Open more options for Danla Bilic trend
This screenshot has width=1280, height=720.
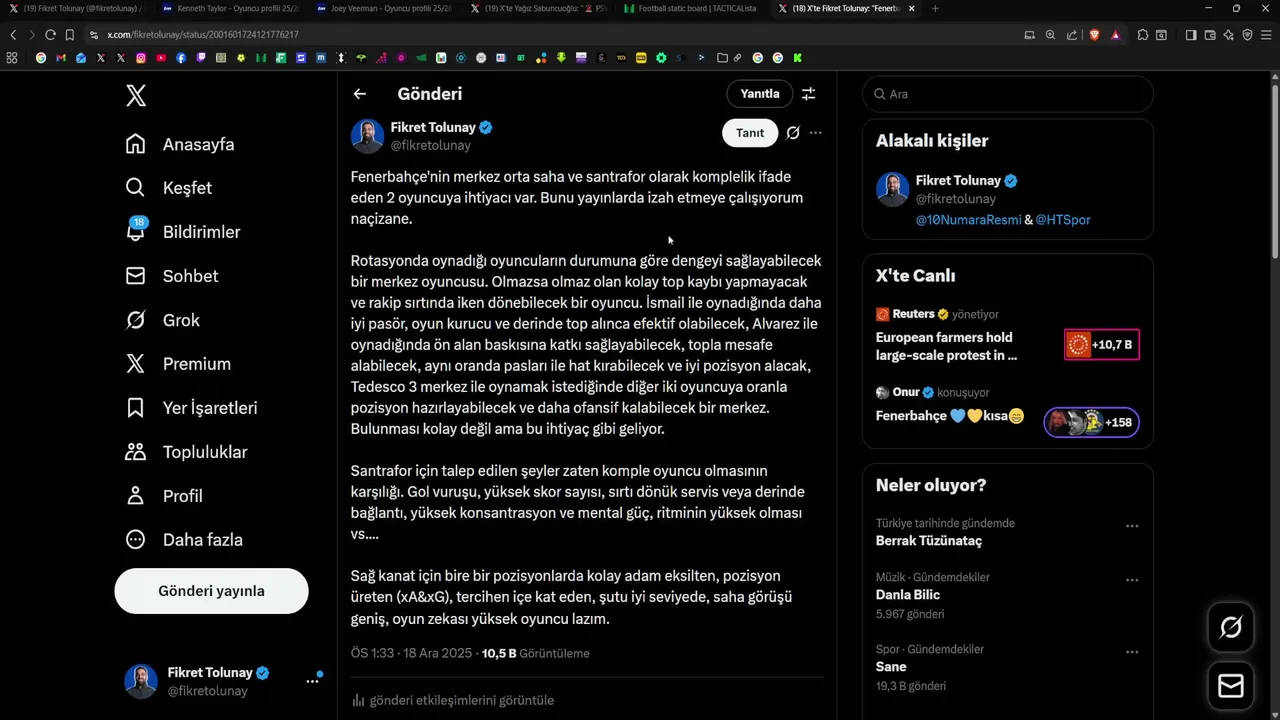tap(1132, 579)
